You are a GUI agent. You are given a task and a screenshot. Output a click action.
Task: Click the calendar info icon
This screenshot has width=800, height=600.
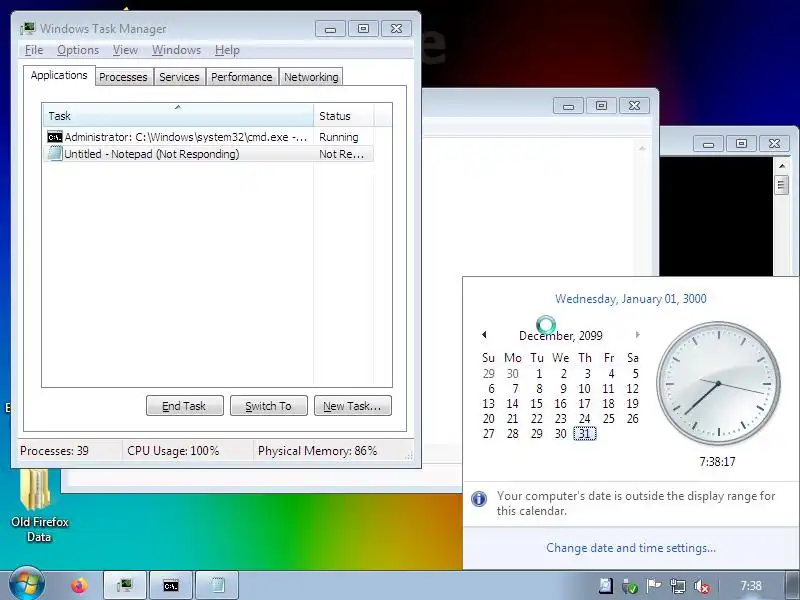[x=479, y=498]
